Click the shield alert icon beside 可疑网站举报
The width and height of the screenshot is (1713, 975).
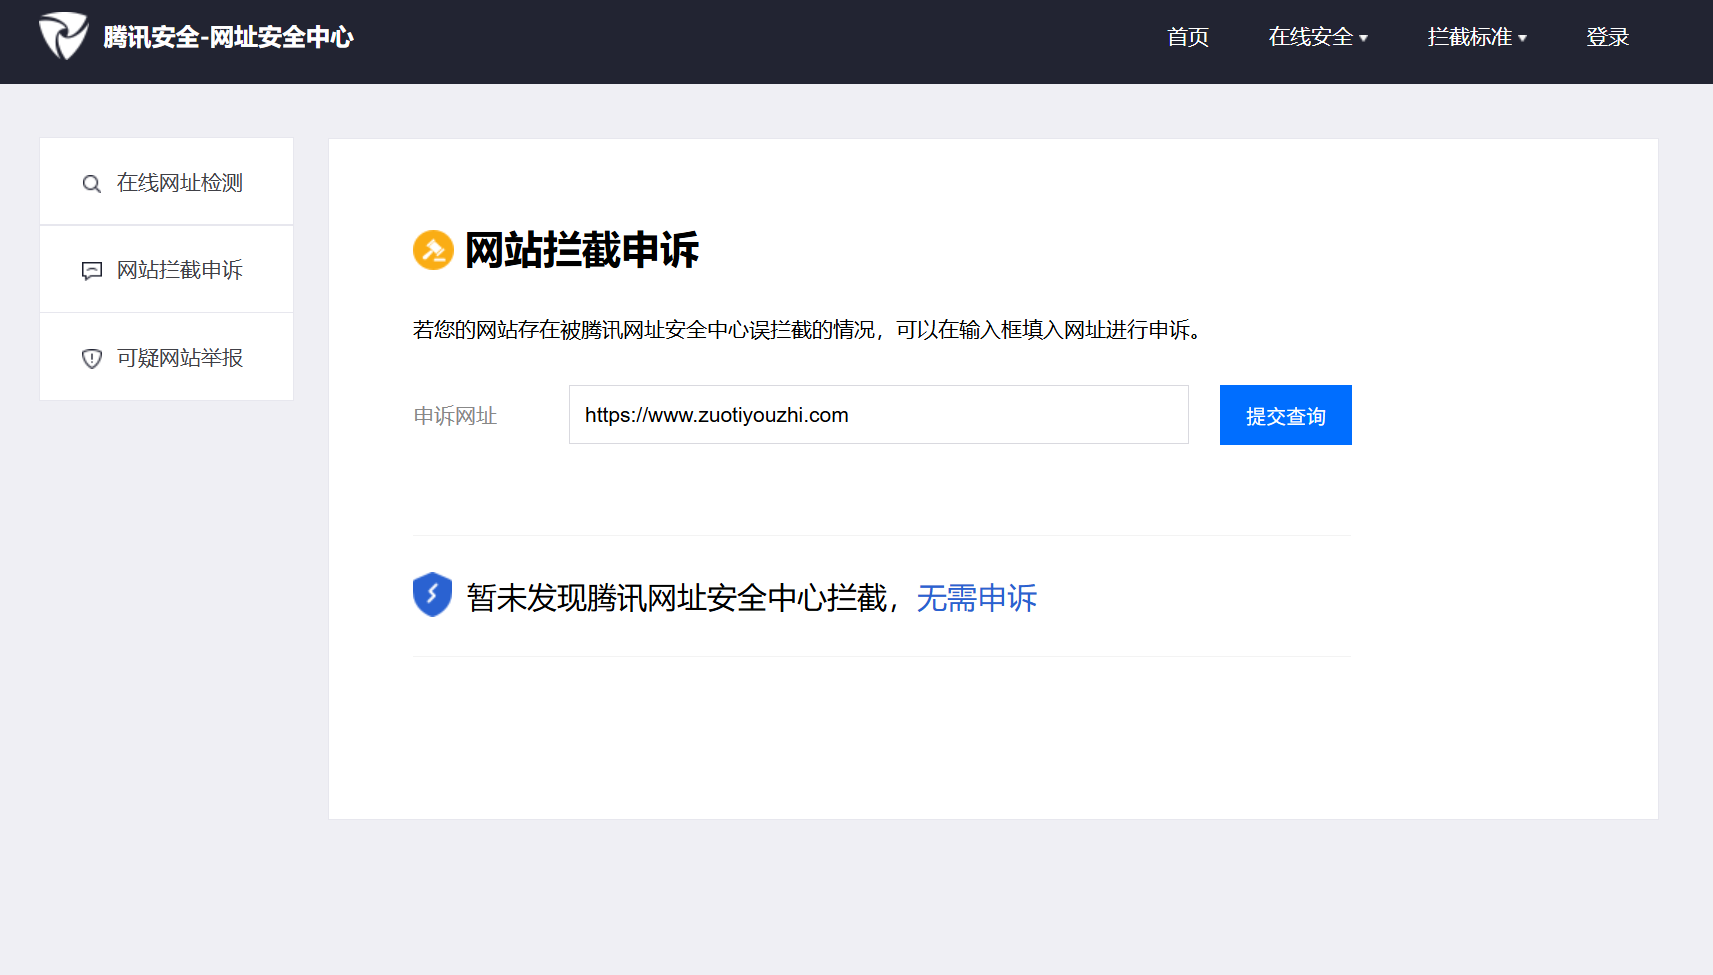point(92,358)
